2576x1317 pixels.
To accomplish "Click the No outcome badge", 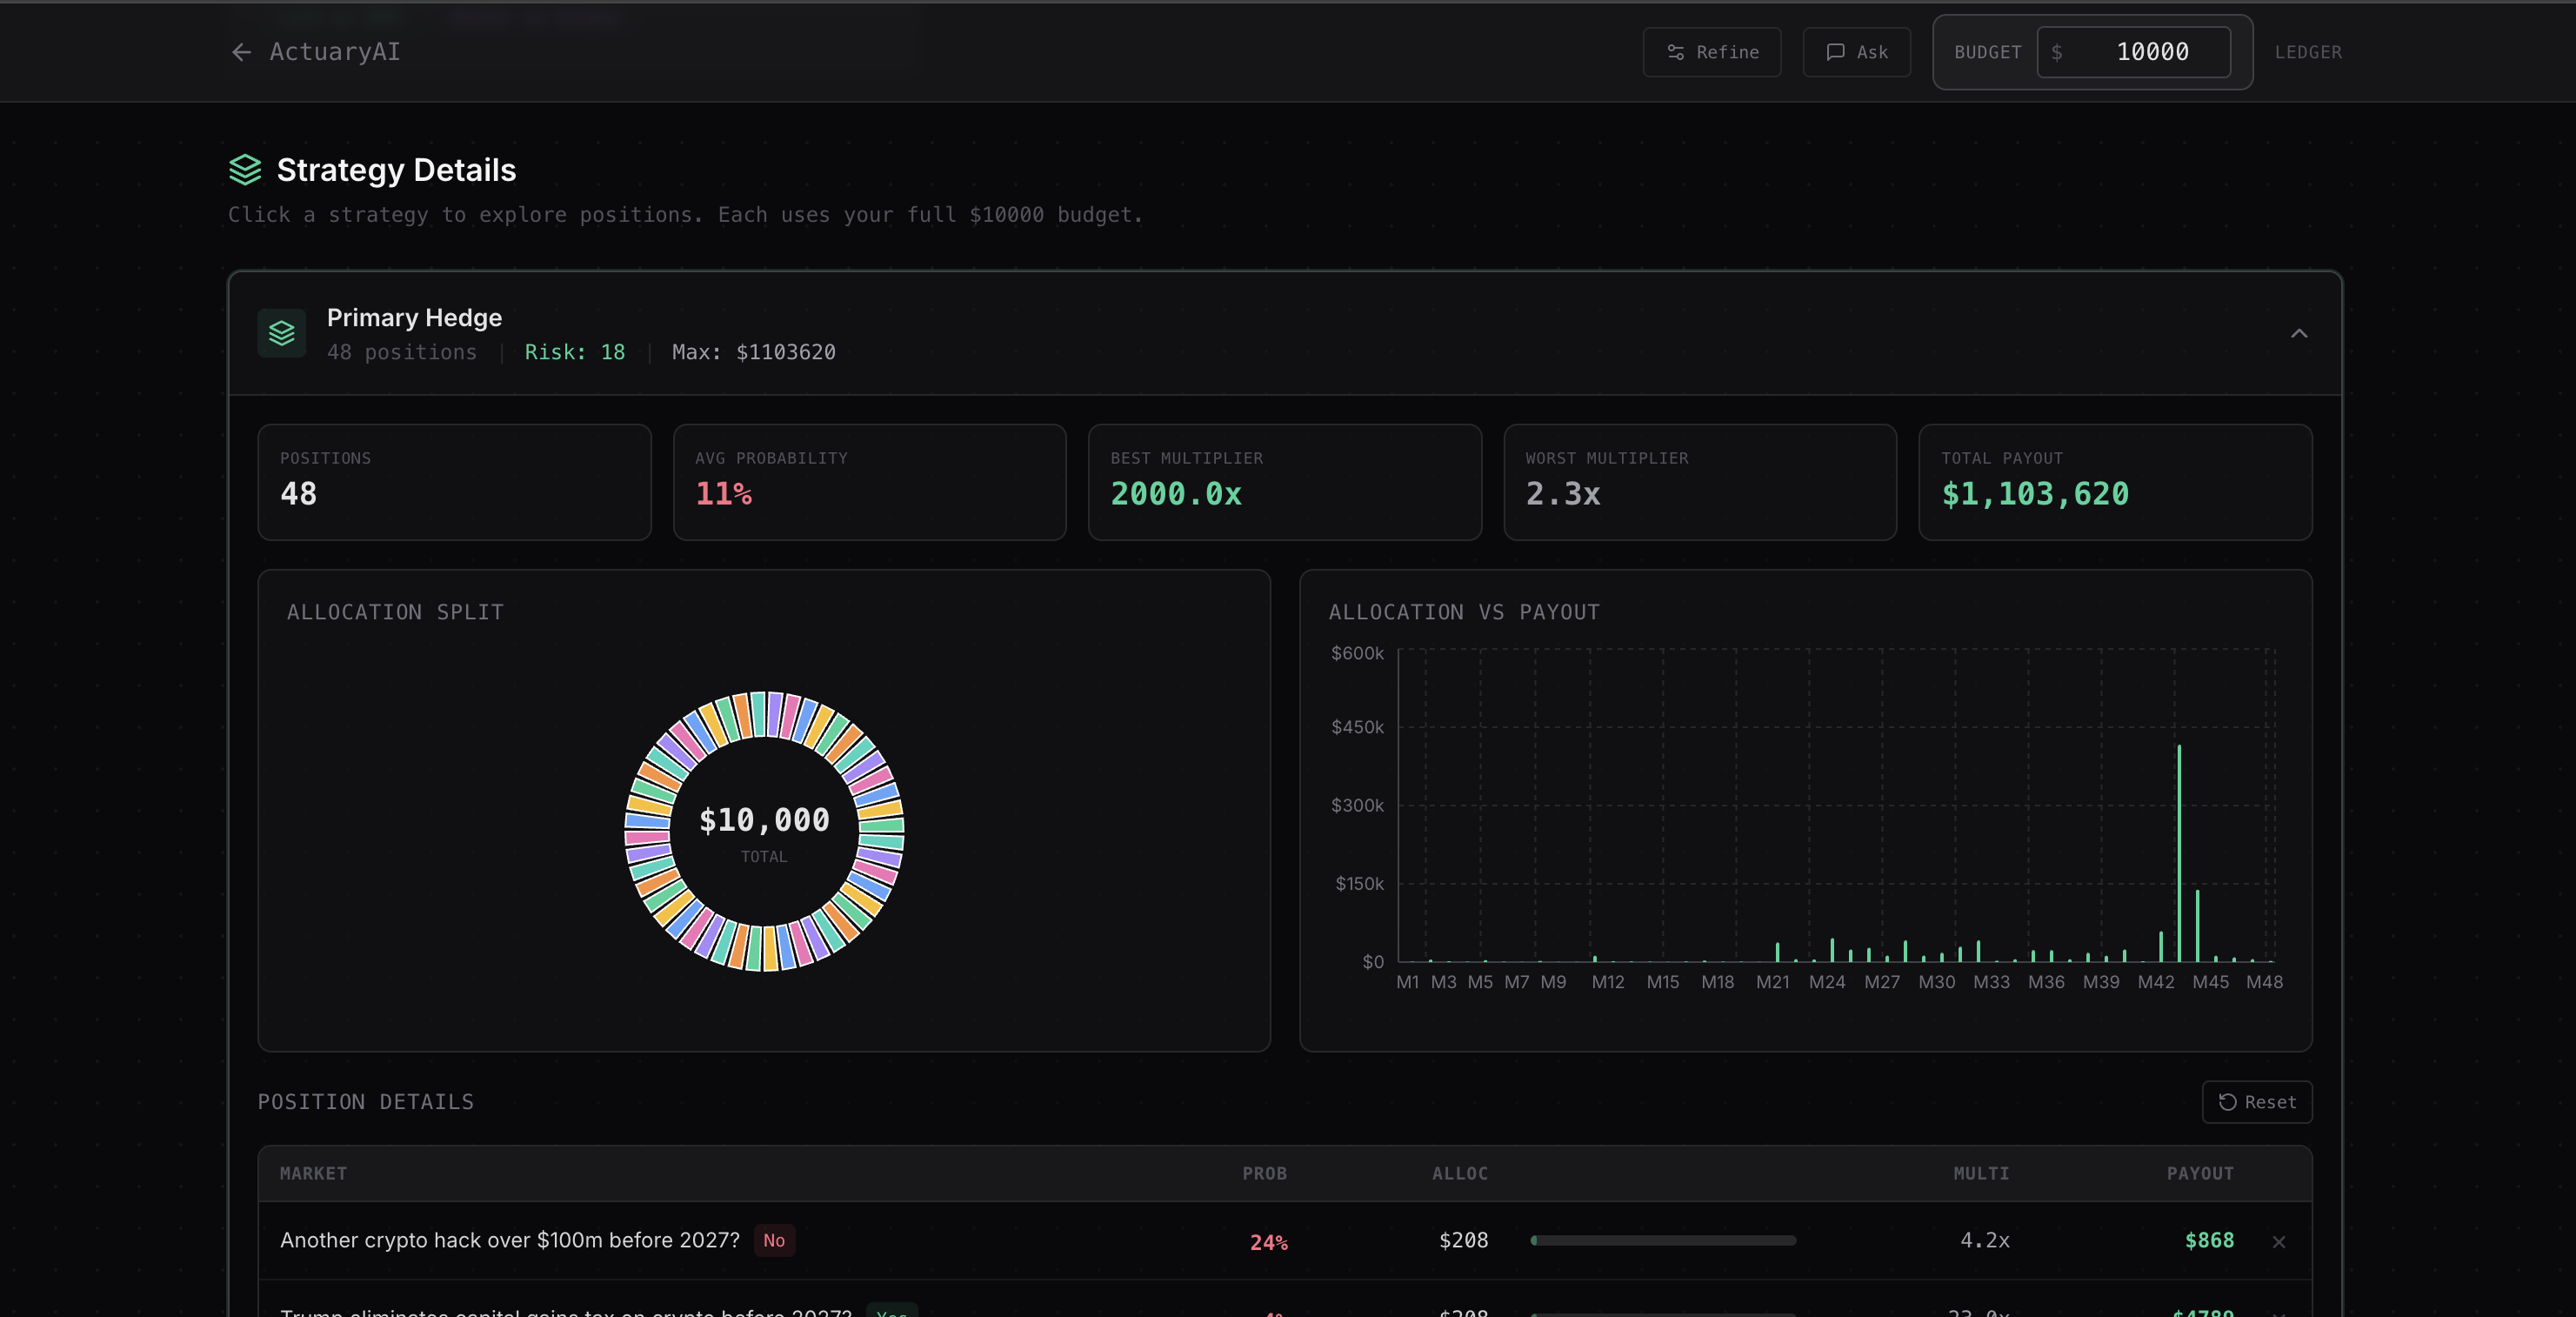I will click(x=774, y=1241).
